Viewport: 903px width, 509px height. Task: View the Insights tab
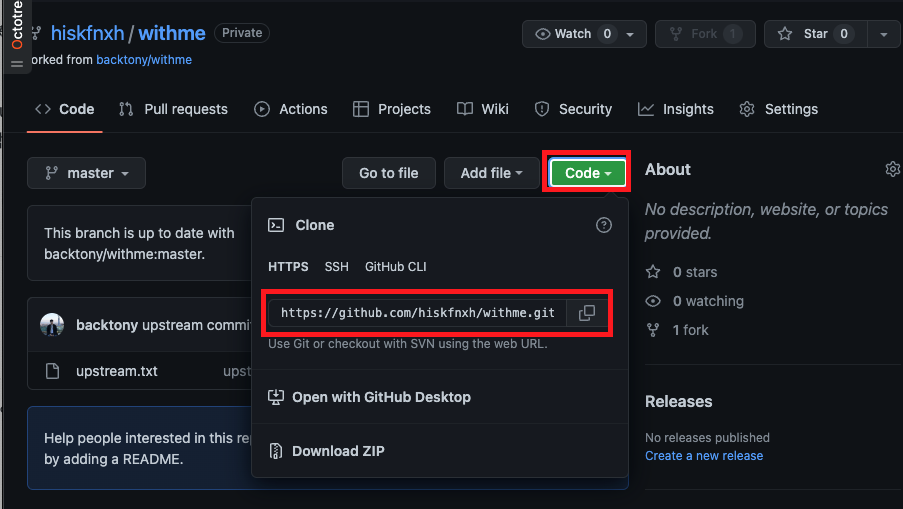click(x=676, y=109)
